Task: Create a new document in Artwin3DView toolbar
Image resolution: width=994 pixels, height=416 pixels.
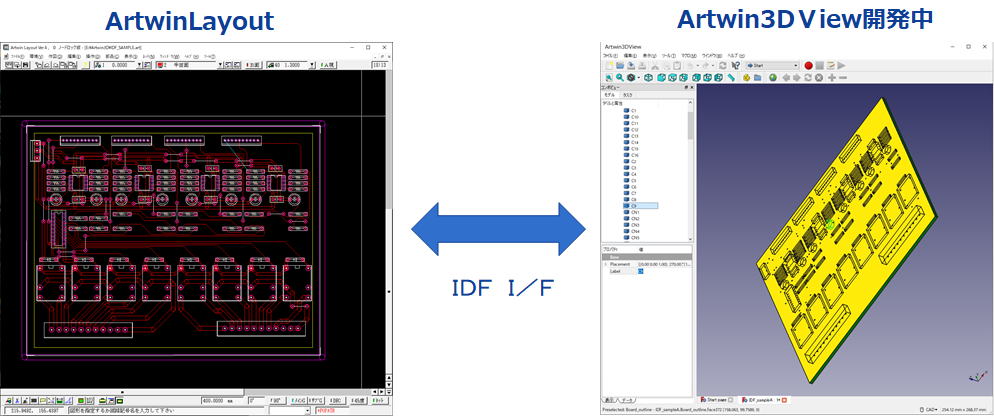Action: 610,65
